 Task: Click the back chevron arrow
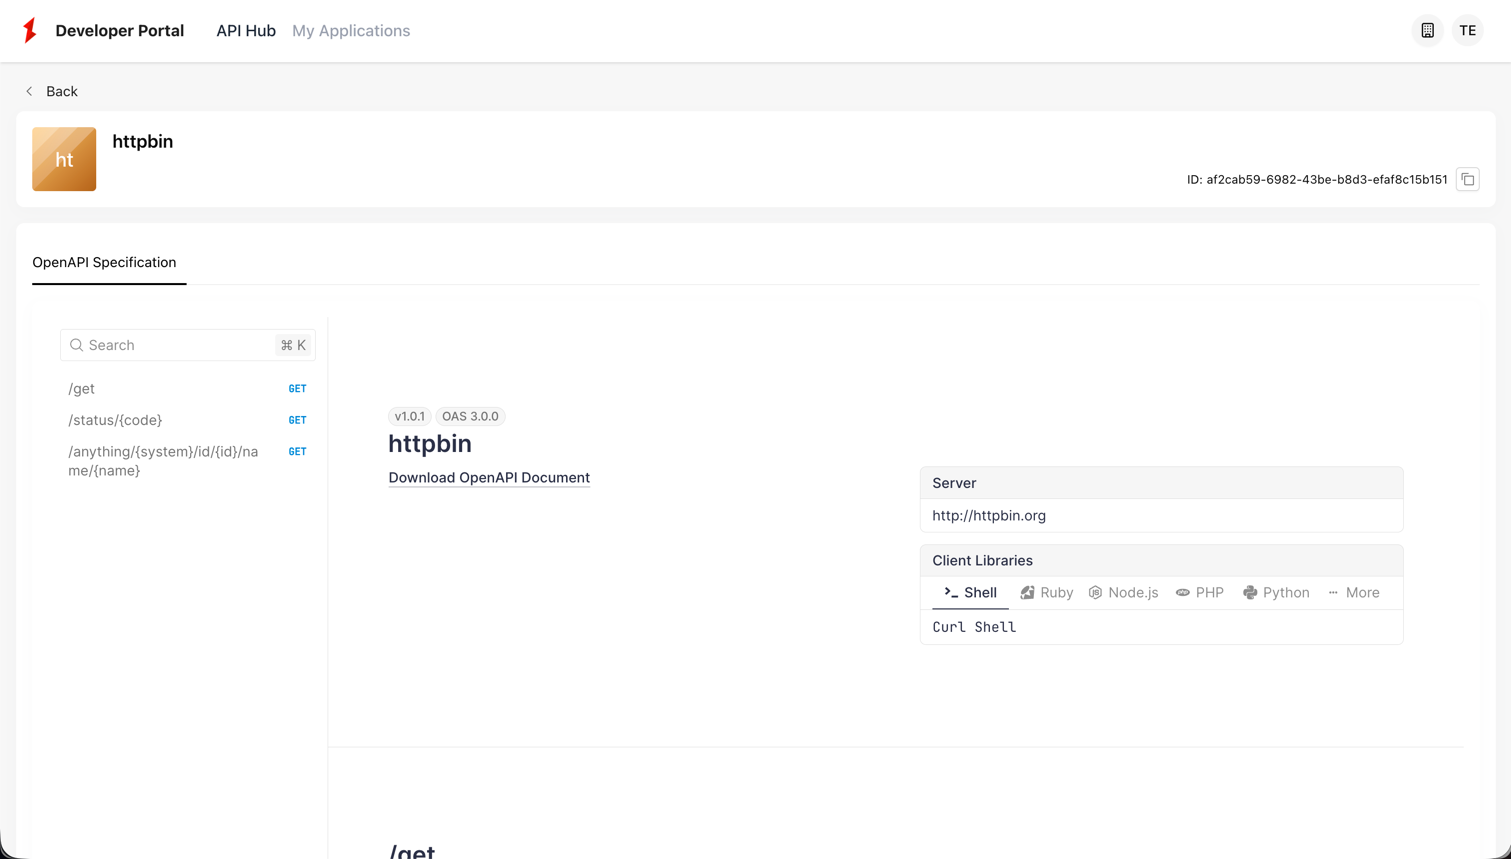pyautogui.click(x=29, y=91)
